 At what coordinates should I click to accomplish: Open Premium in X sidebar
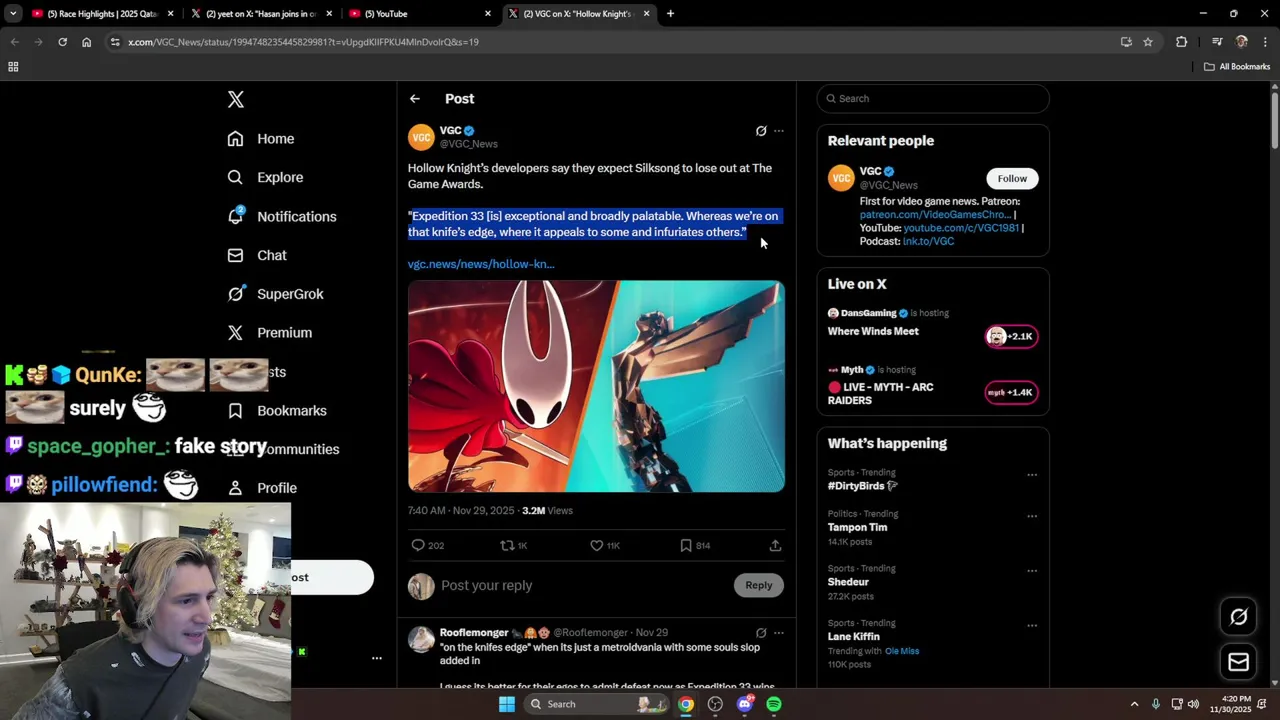(269, 333)
